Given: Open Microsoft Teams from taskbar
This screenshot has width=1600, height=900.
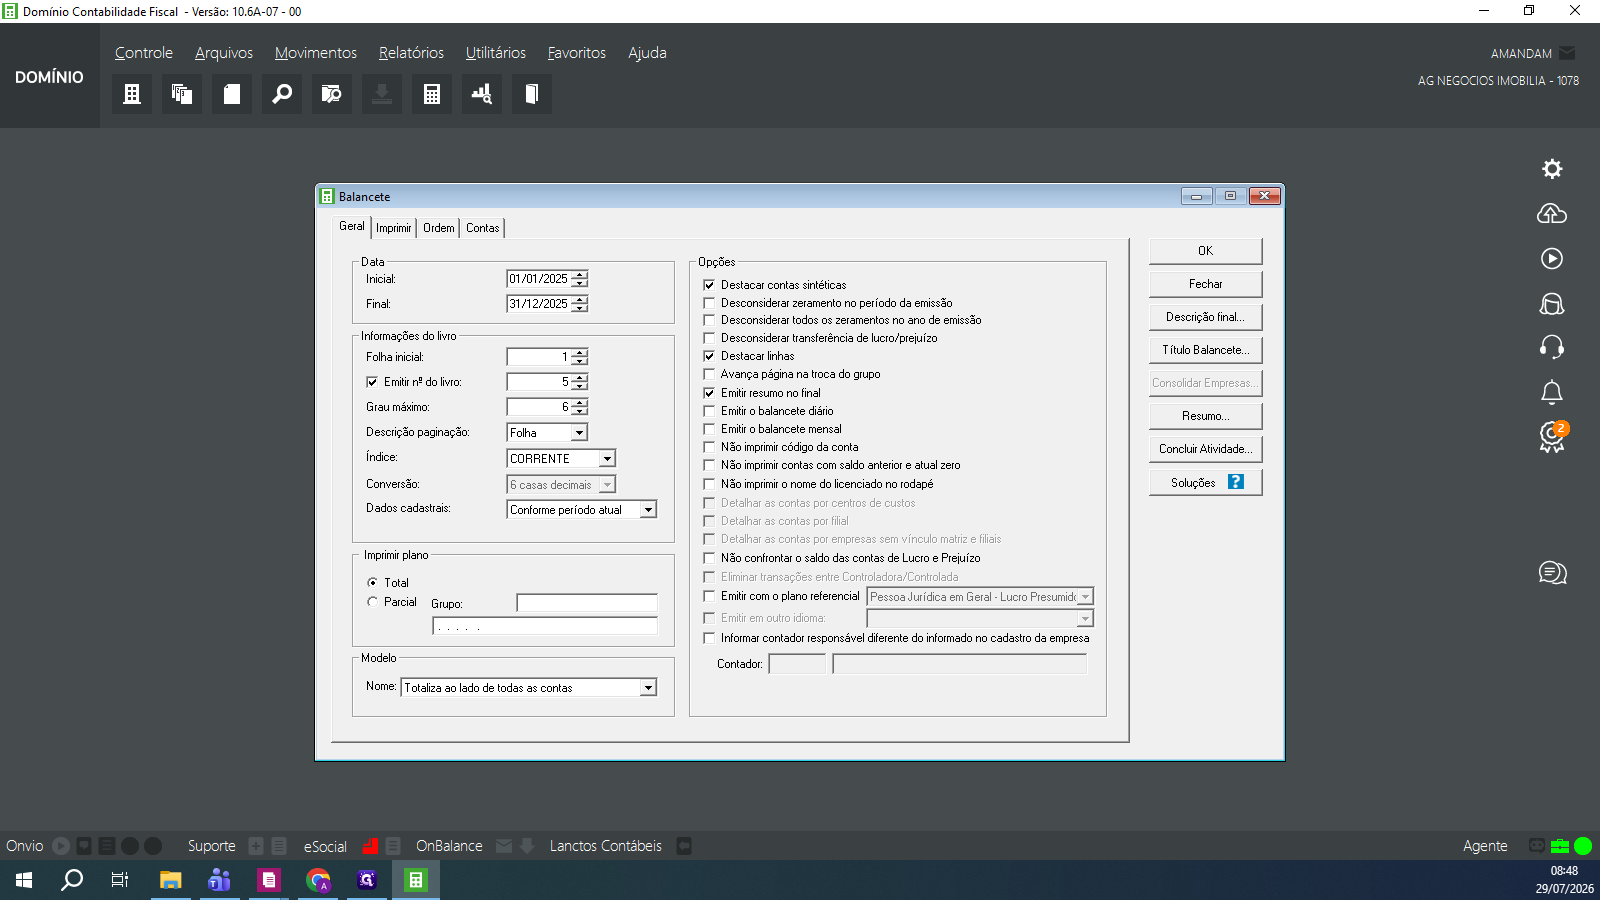Looking at the screenshot, I should 219,880.
